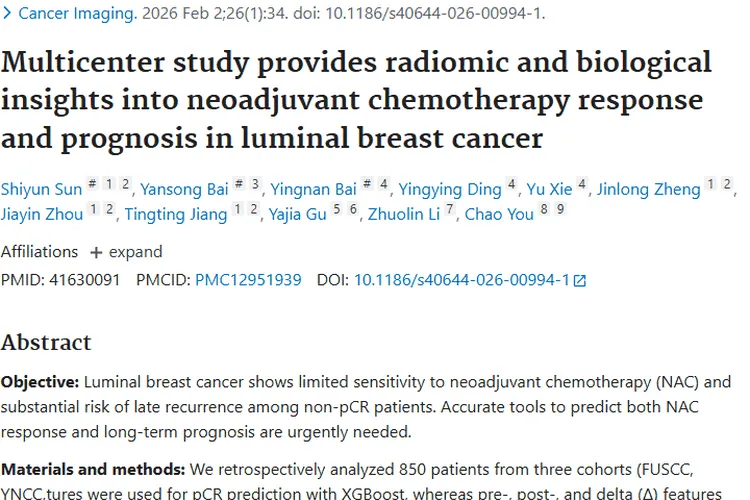Open the DOI 10.1186/s40644-026-00994-1 link

[461, 280]
